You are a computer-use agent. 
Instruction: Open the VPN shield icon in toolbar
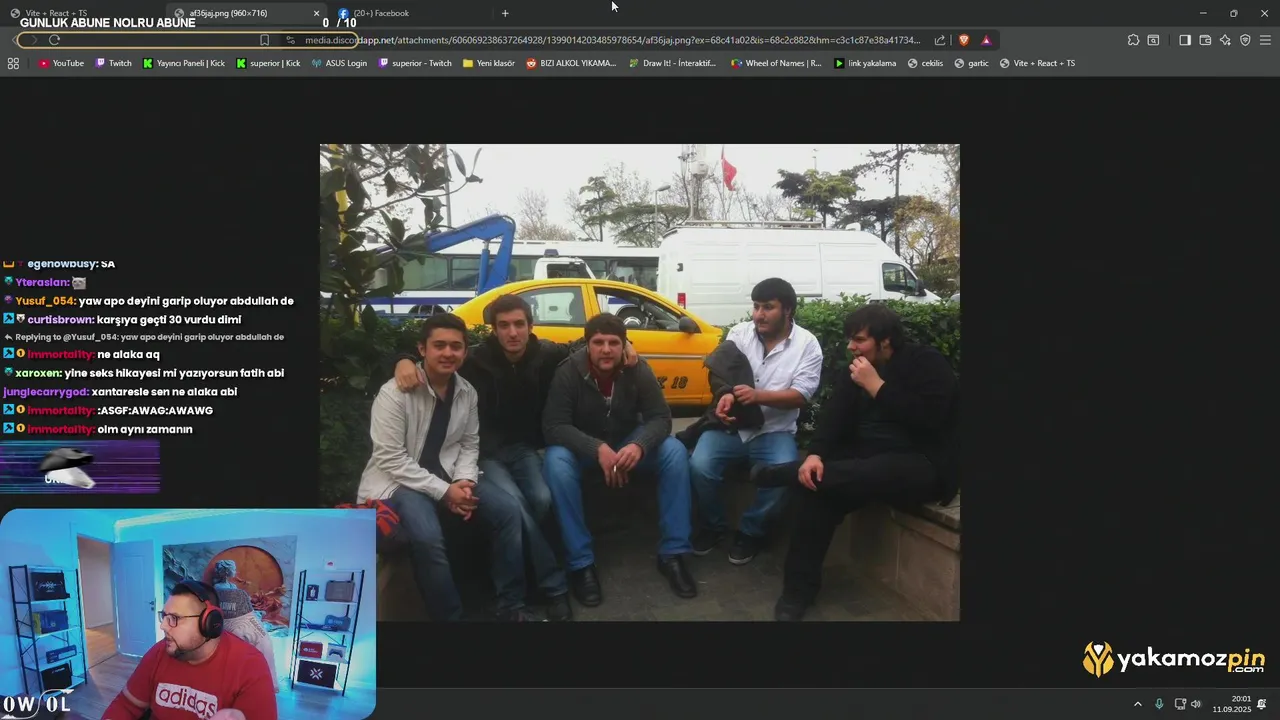[1245, 40]
